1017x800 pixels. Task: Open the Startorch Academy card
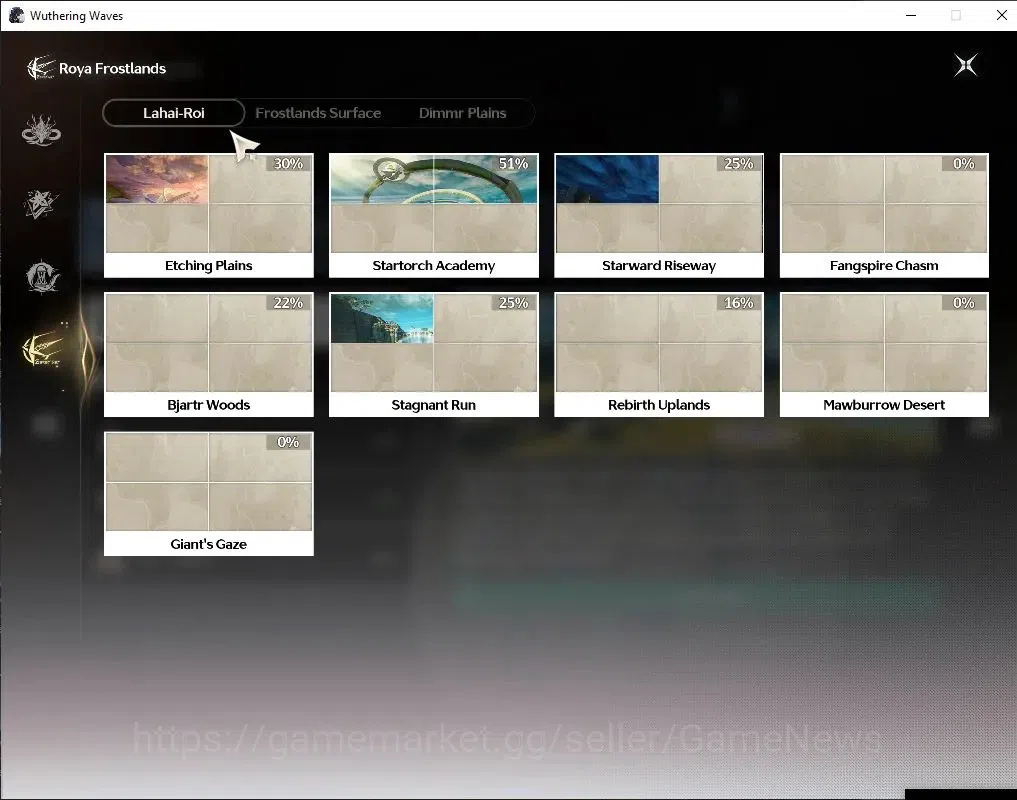[x=434, y=215]
